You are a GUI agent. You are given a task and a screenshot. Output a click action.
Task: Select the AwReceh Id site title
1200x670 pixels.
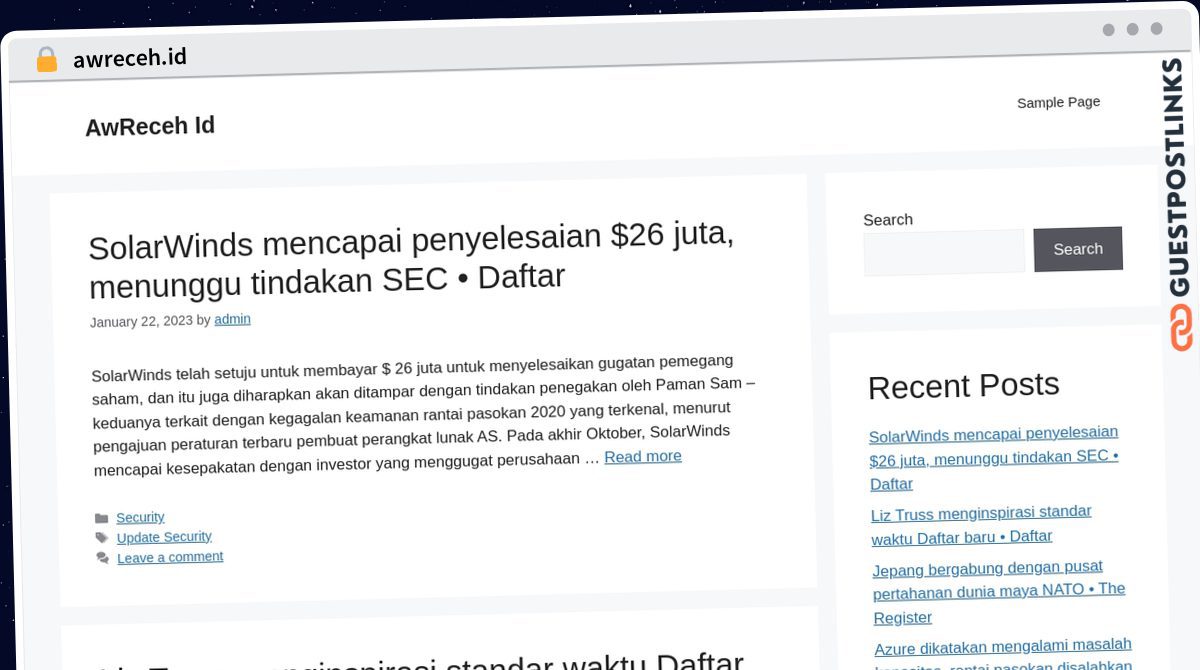[149, 126]
